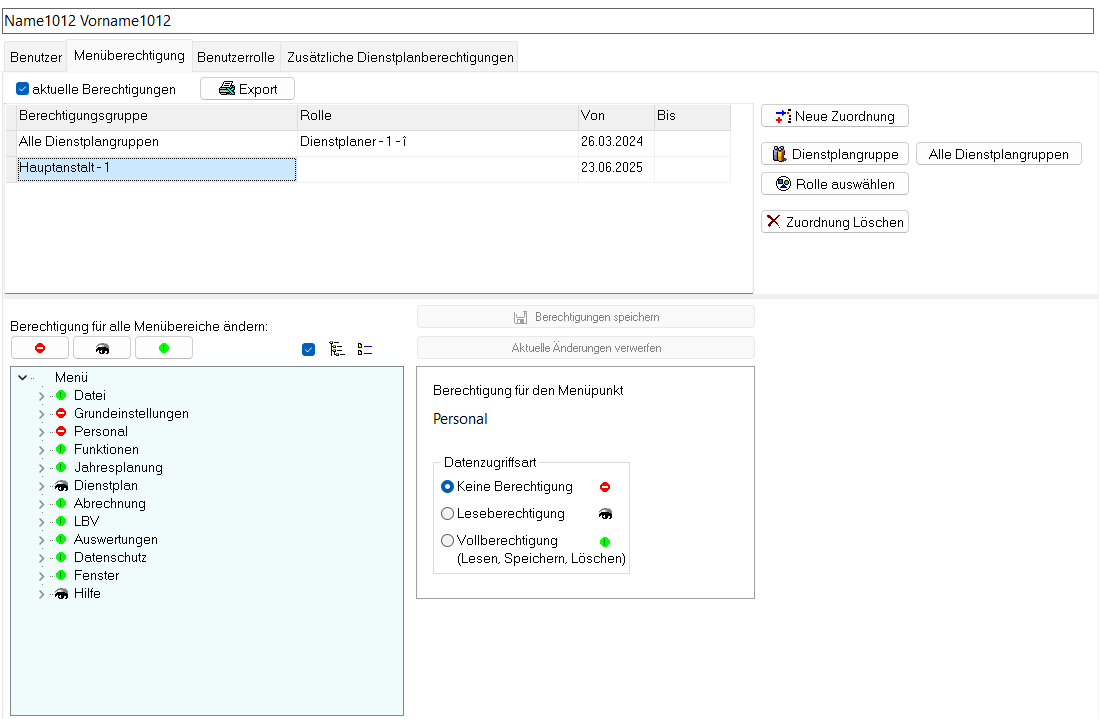The width and height of the screenshot is (1099, 719).
Task: Click the eye read-only button for all menus
Action: (102, 348)
